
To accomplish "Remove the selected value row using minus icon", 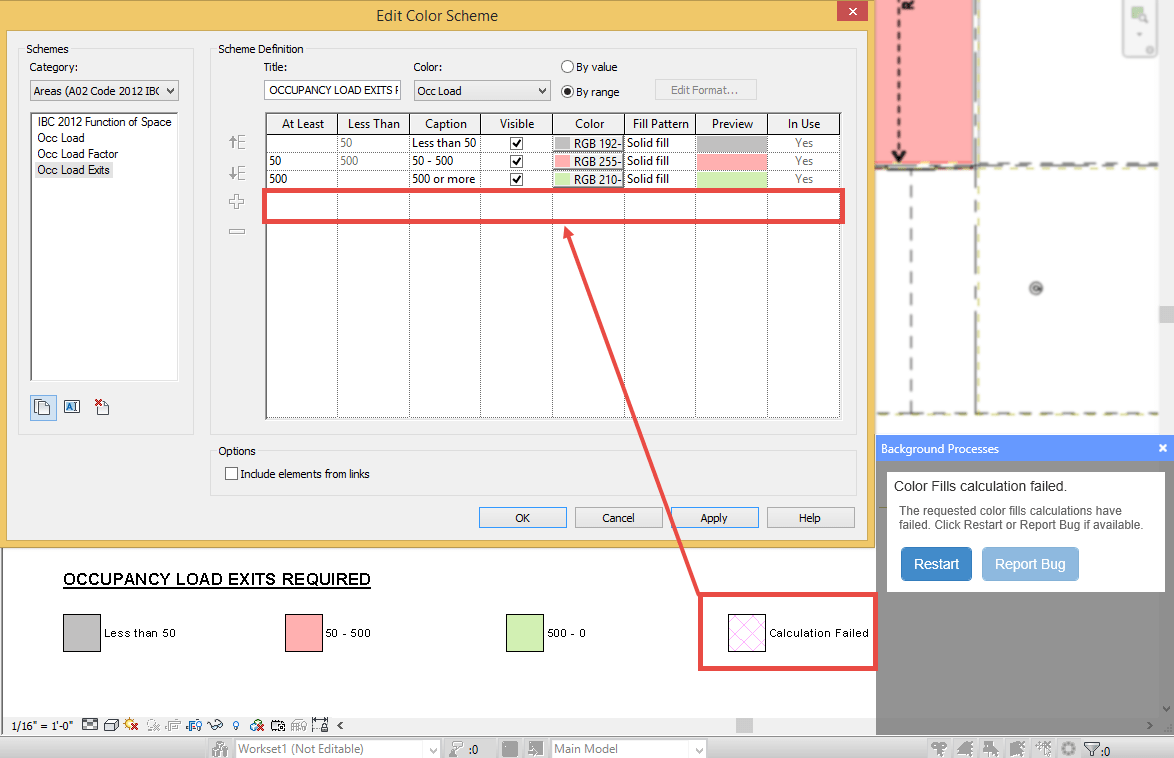I will coord(237,231).
